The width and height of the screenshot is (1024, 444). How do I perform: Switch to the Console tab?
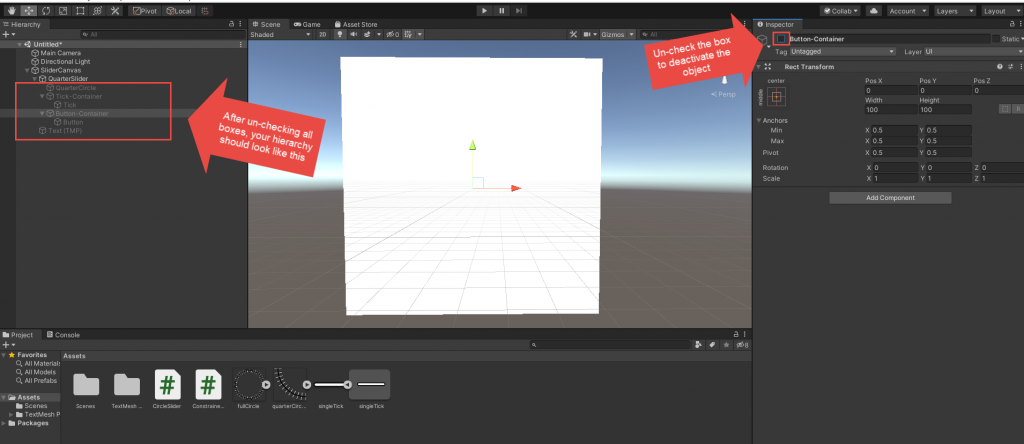click(63, 335)
